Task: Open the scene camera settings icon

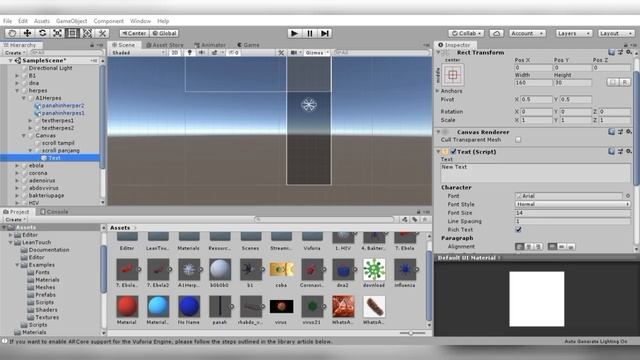Action: point(294,53)
